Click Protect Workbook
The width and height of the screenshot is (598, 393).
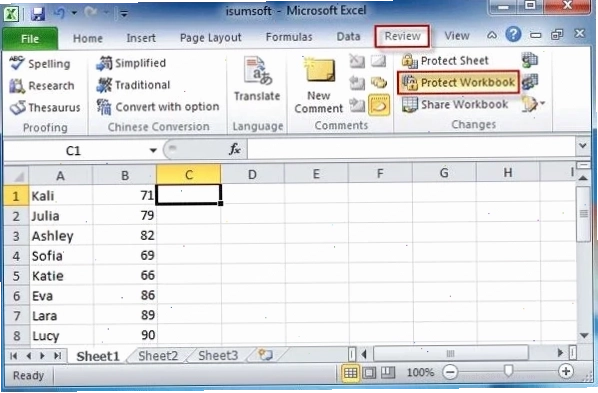[458, 82]
